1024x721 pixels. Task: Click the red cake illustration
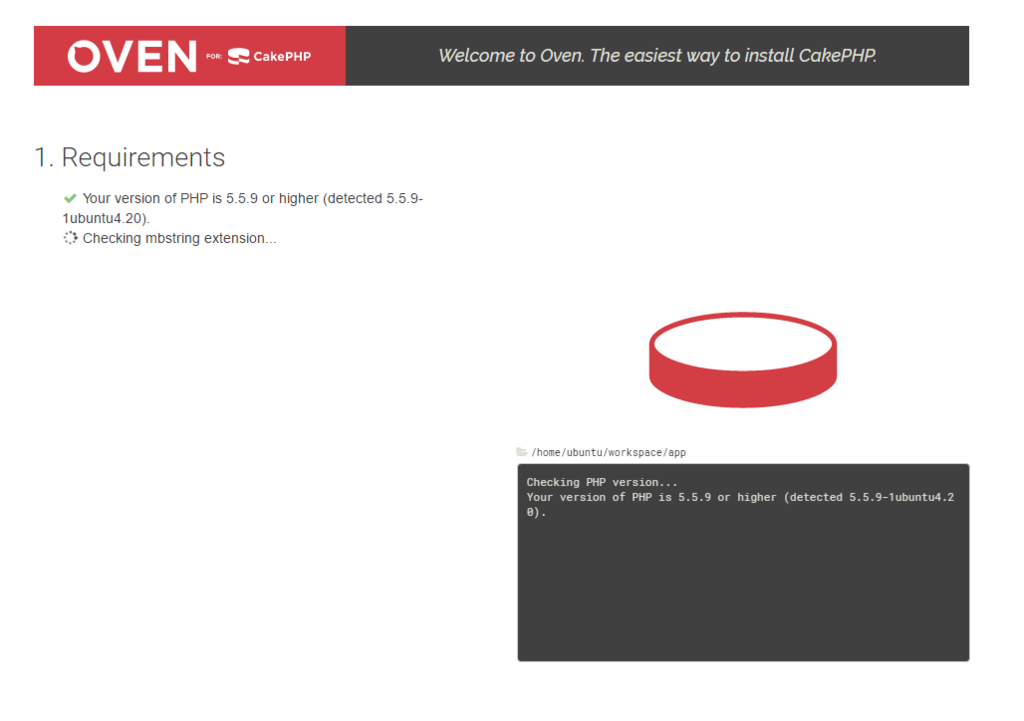pyautogui.click(x=743, y=360)
